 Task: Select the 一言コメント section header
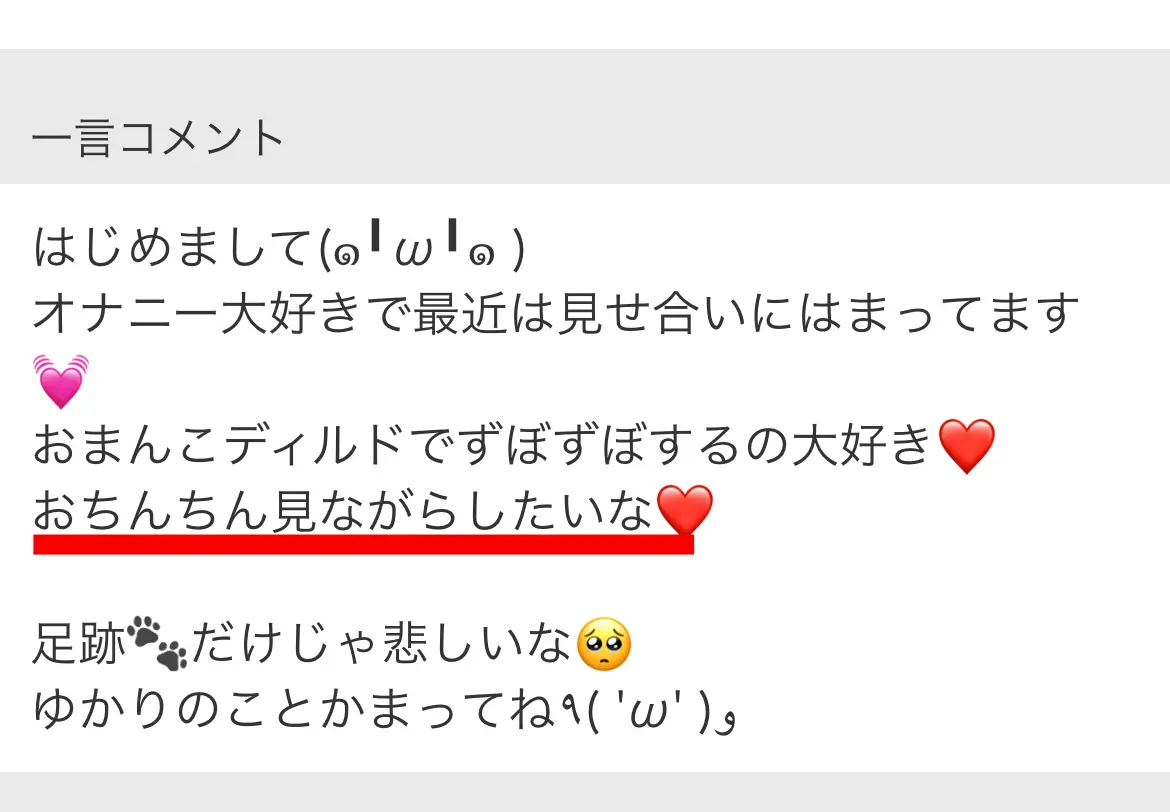coord(157,139)
